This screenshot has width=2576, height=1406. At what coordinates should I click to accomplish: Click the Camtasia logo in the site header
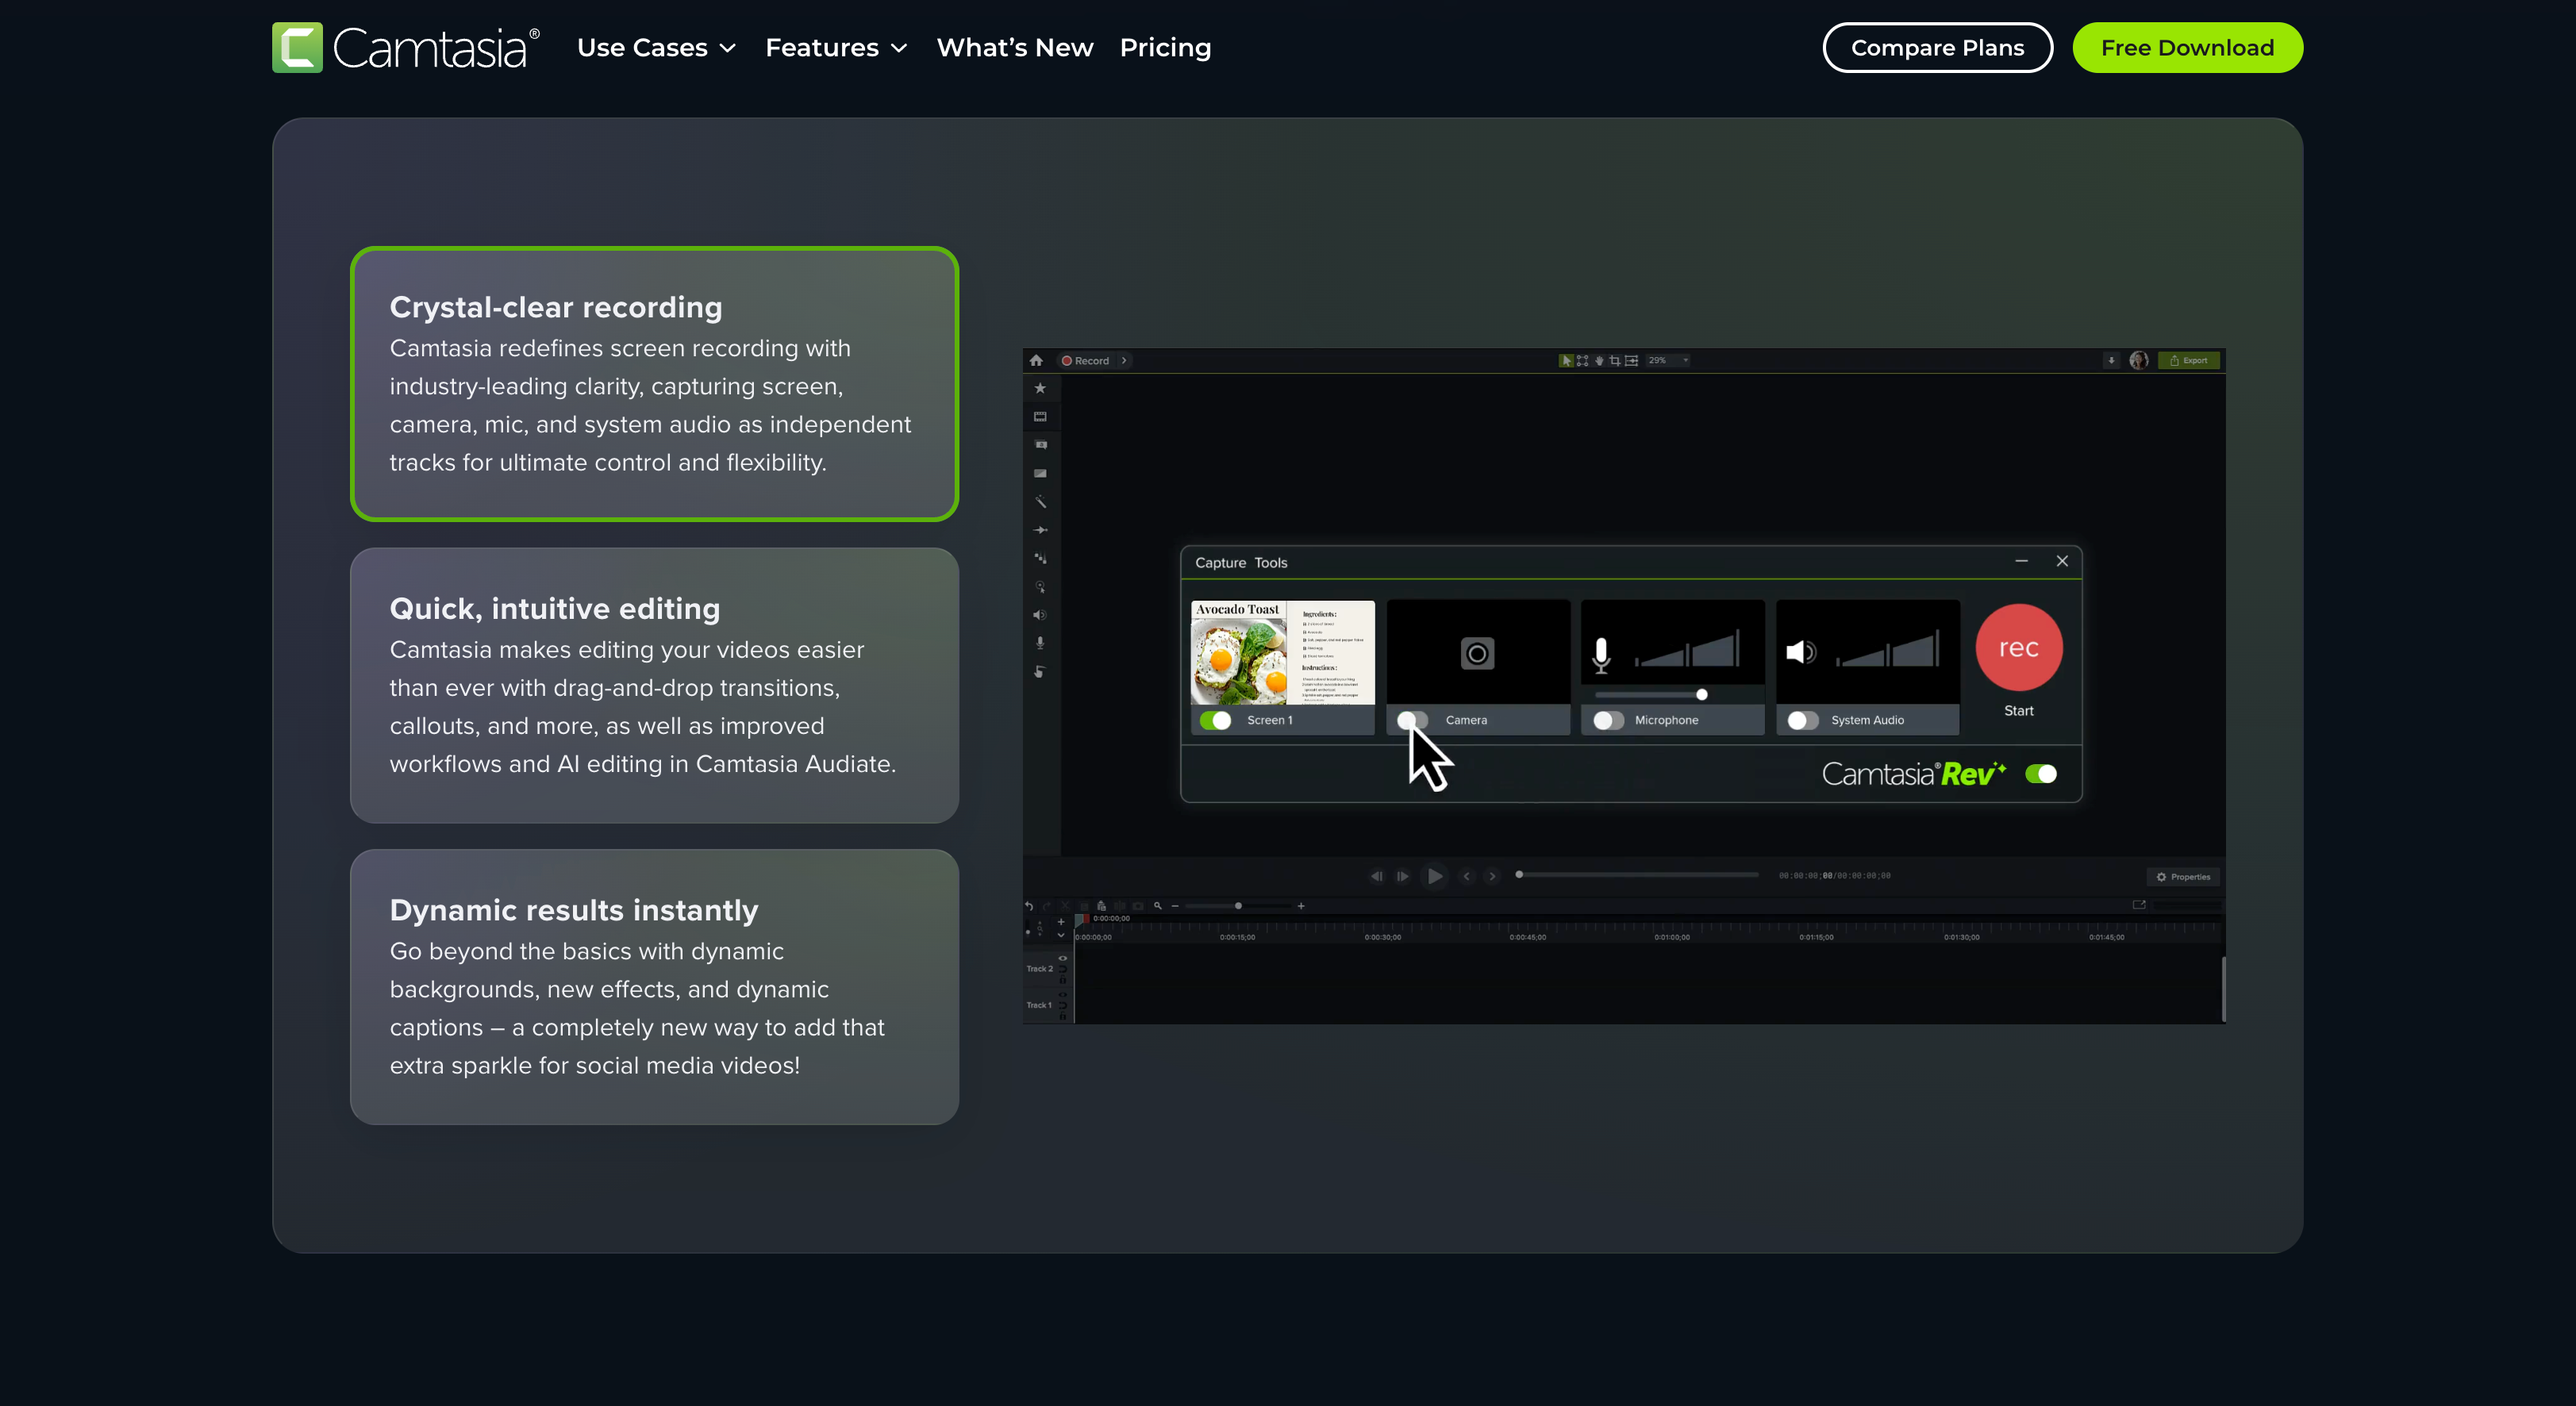[406, 47]
